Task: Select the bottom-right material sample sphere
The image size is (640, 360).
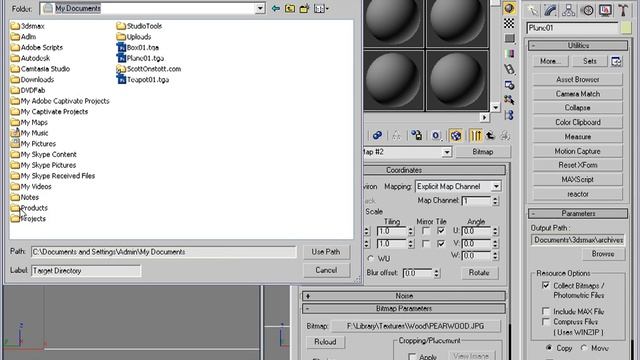Action: tap(457, 80)
